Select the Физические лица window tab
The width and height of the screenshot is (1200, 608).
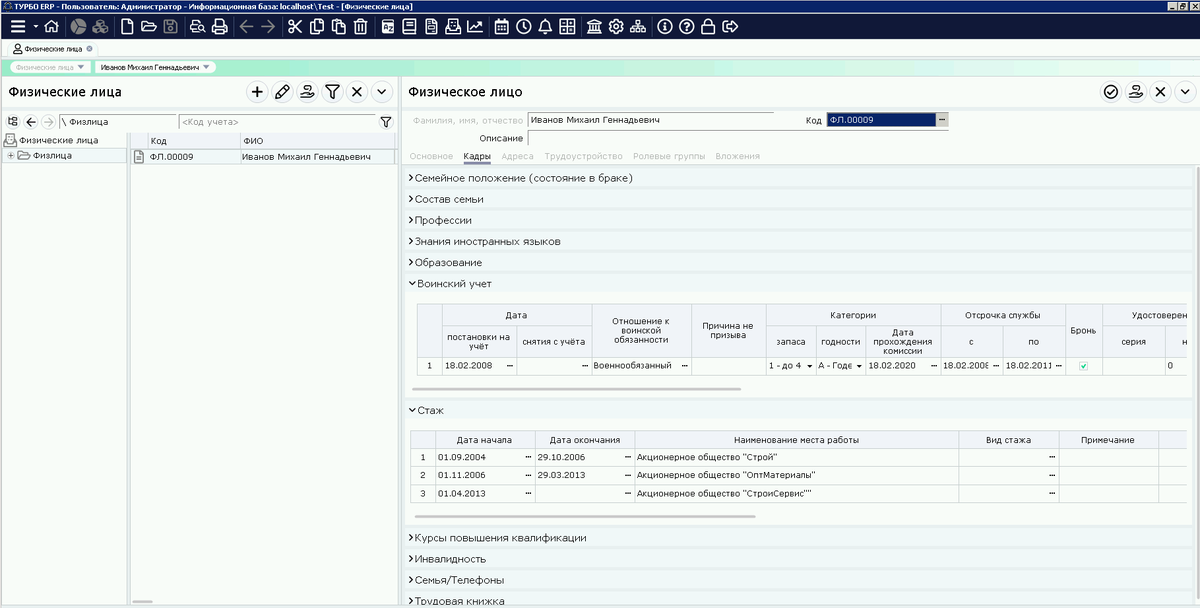click(53, 48)
